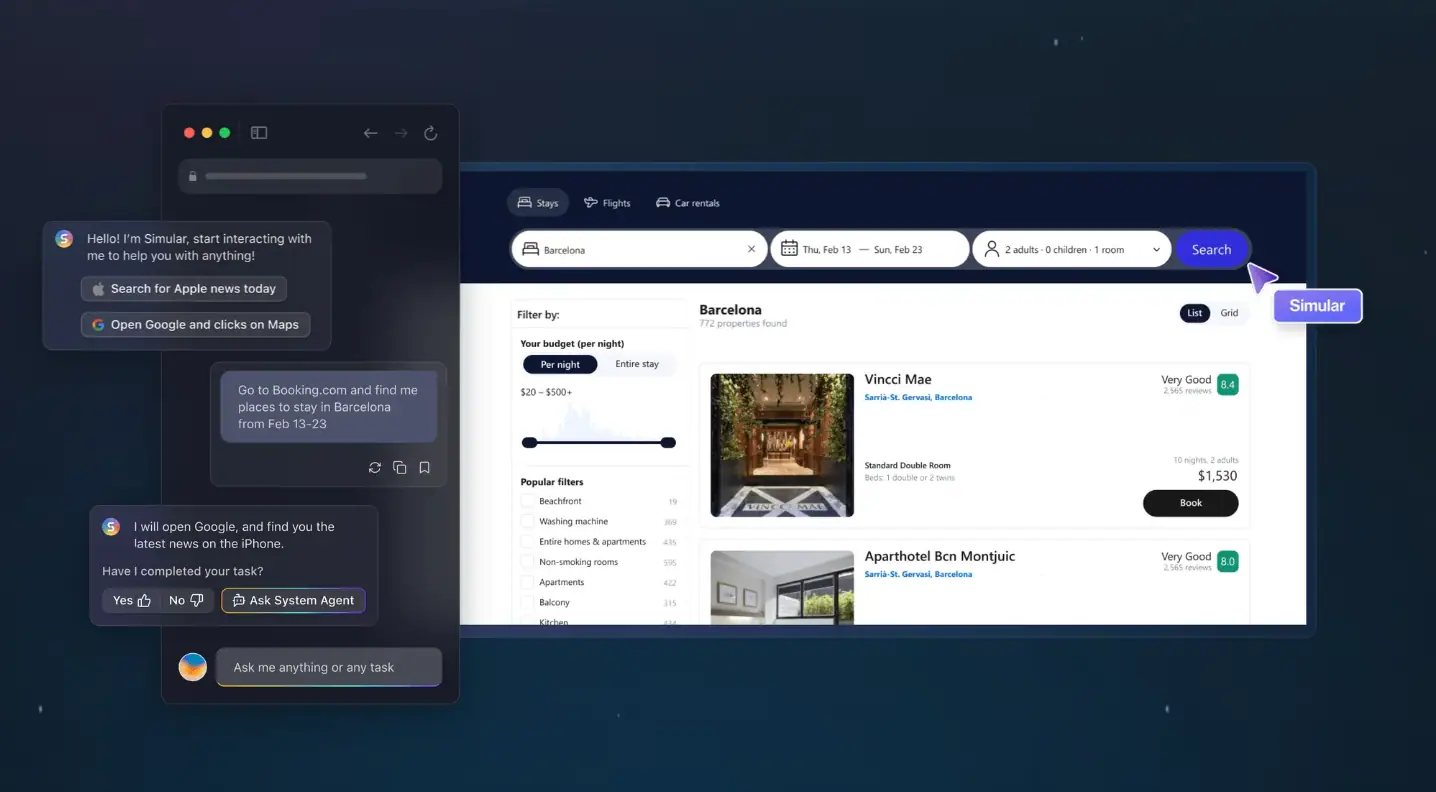Toggle the sidebar panel icon

click(259, 133)
